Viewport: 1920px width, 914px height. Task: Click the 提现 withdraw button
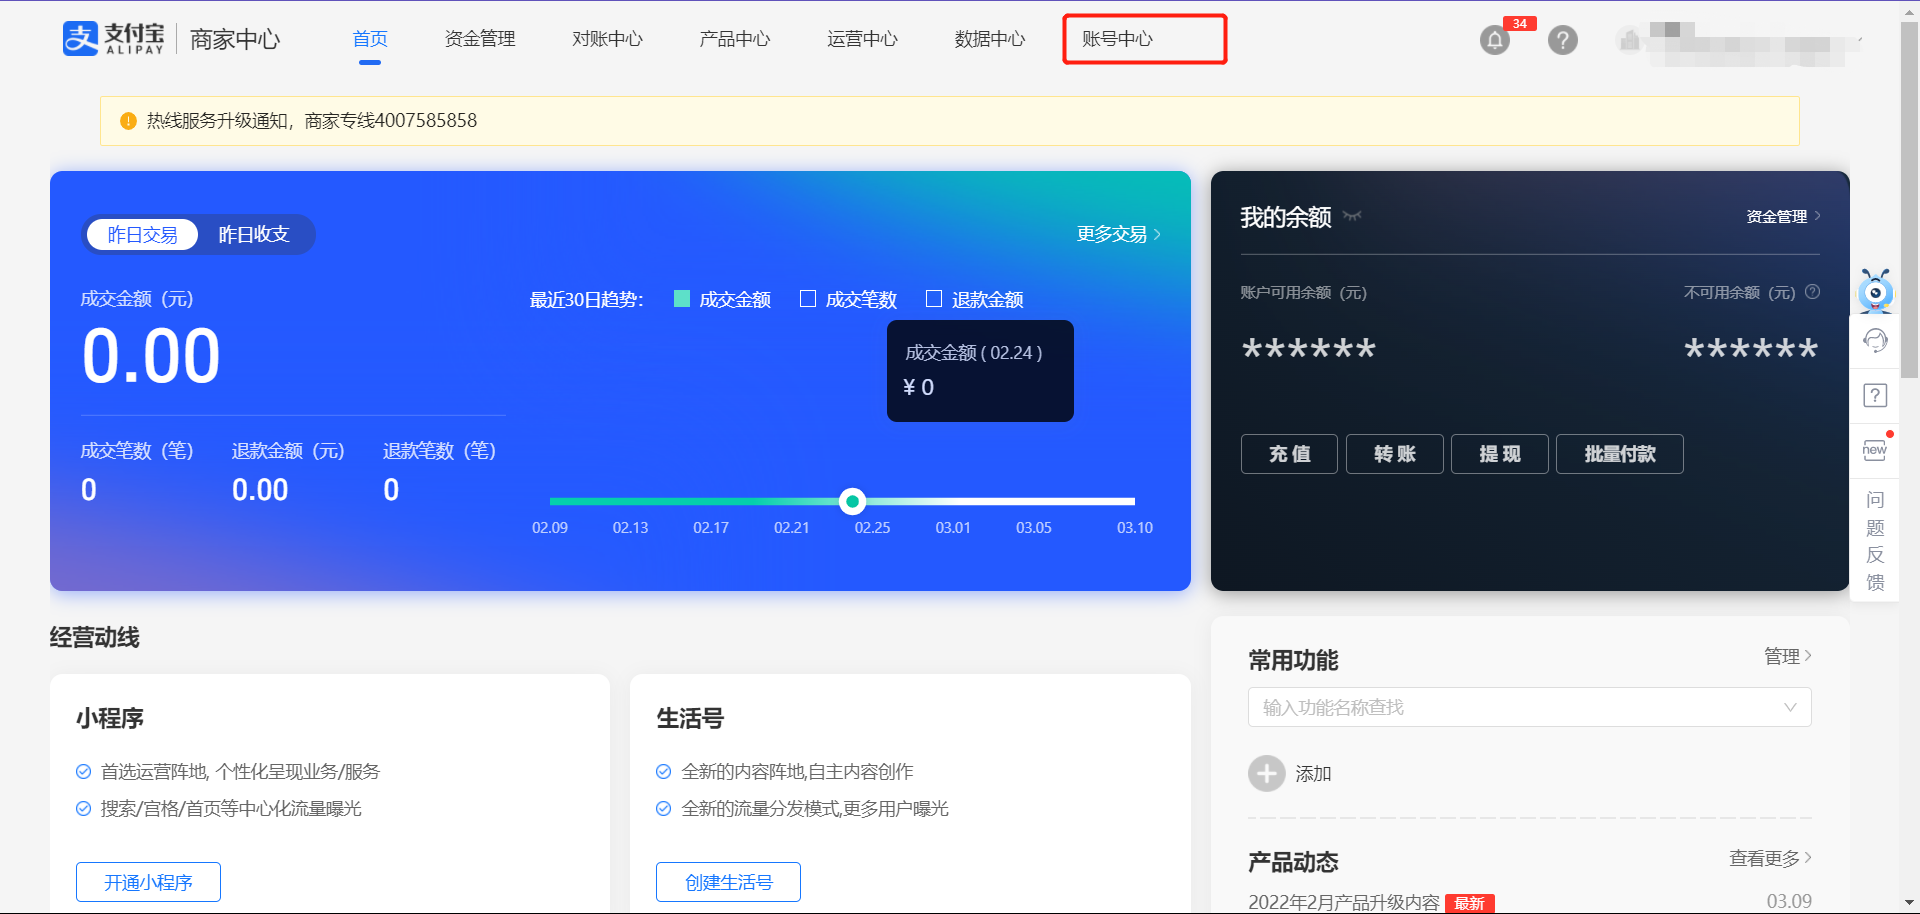[1499, 454]
